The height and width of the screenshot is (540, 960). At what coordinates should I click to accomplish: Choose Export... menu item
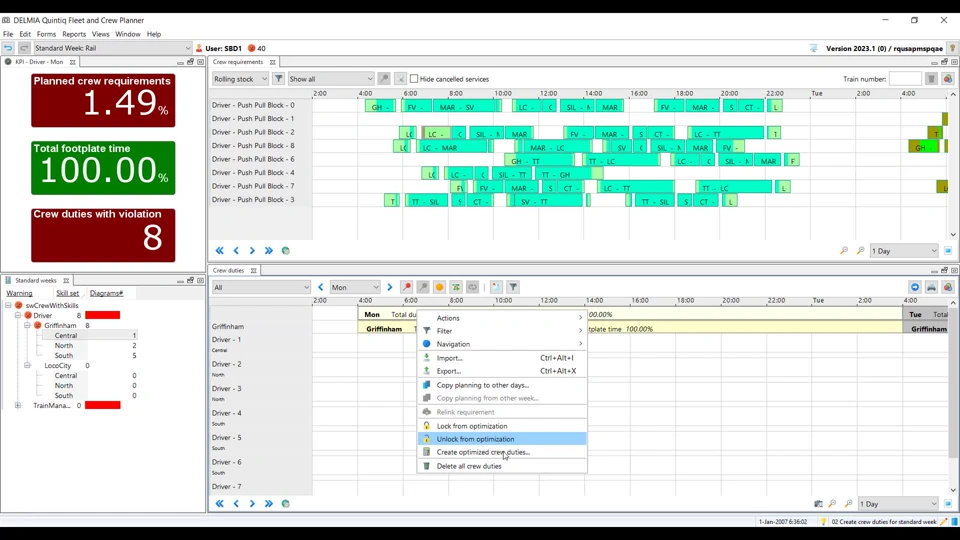502,371
